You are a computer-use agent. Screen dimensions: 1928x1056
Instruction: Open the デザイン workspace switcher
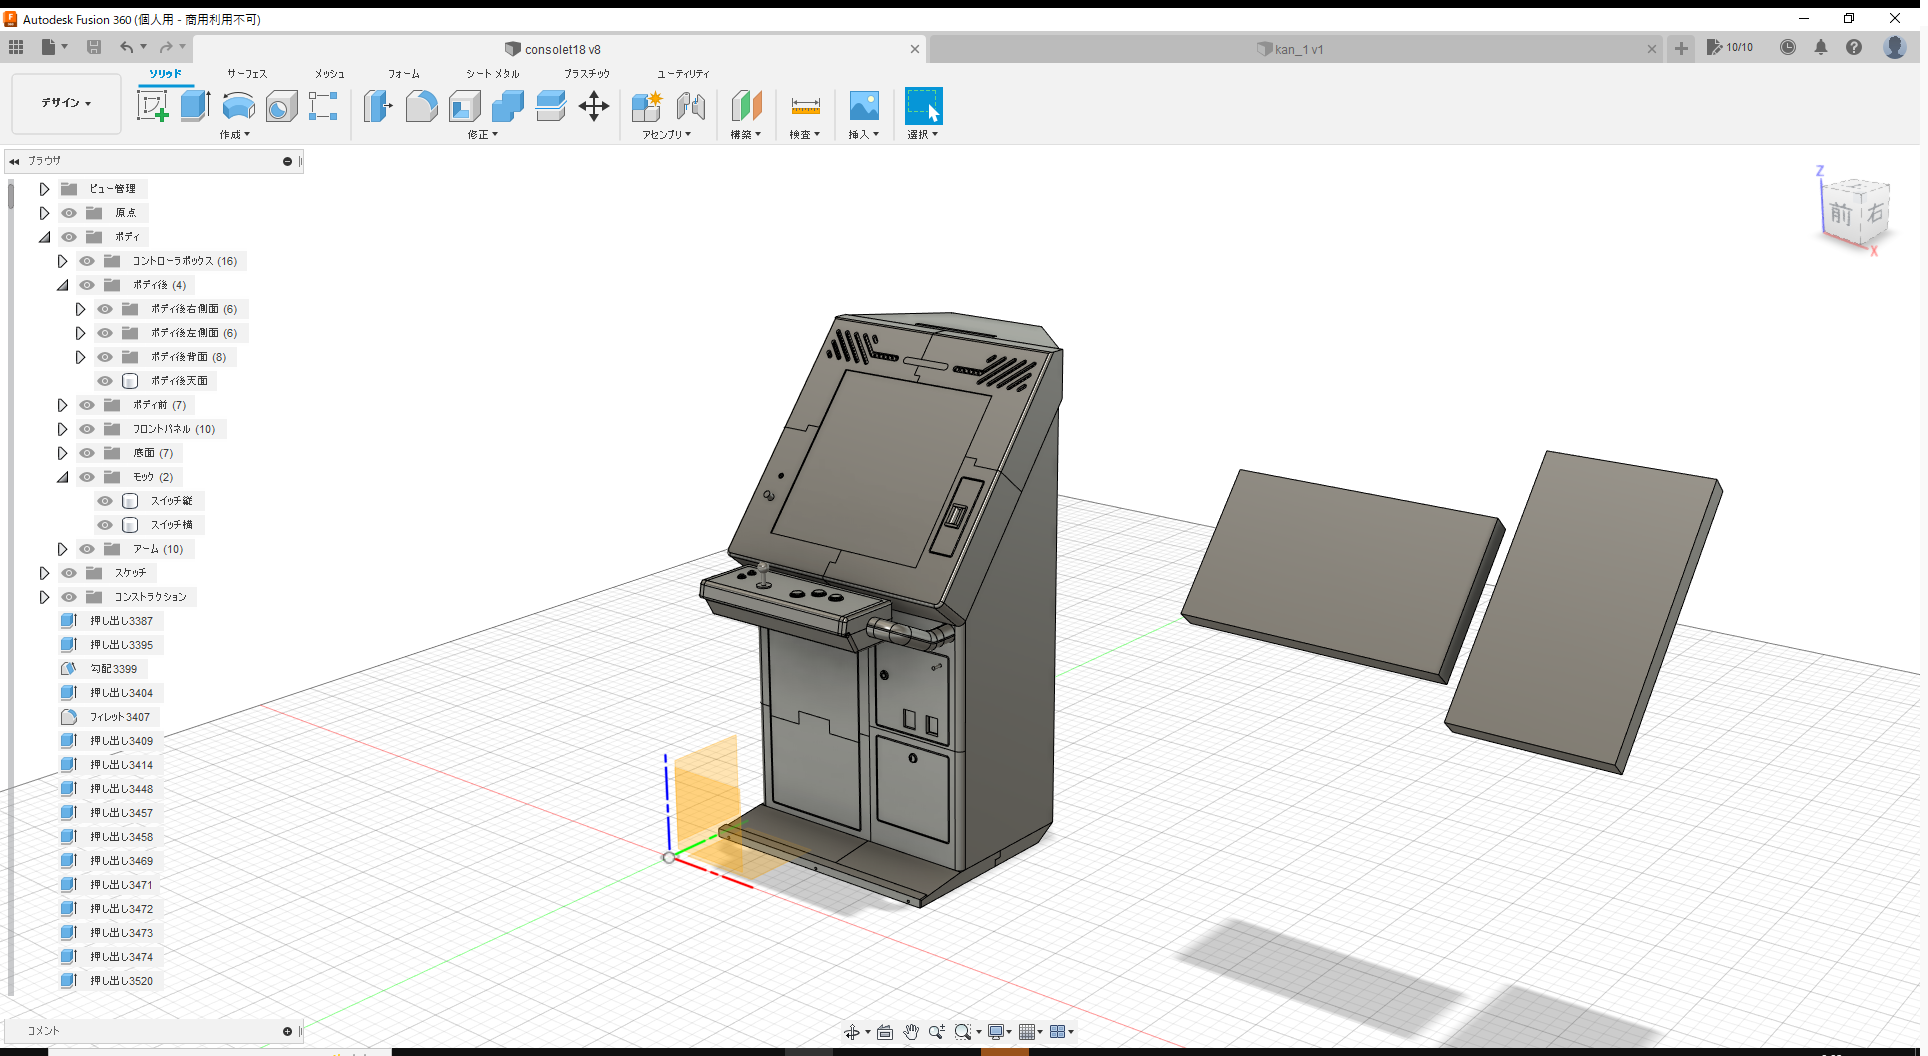(65, 103)
